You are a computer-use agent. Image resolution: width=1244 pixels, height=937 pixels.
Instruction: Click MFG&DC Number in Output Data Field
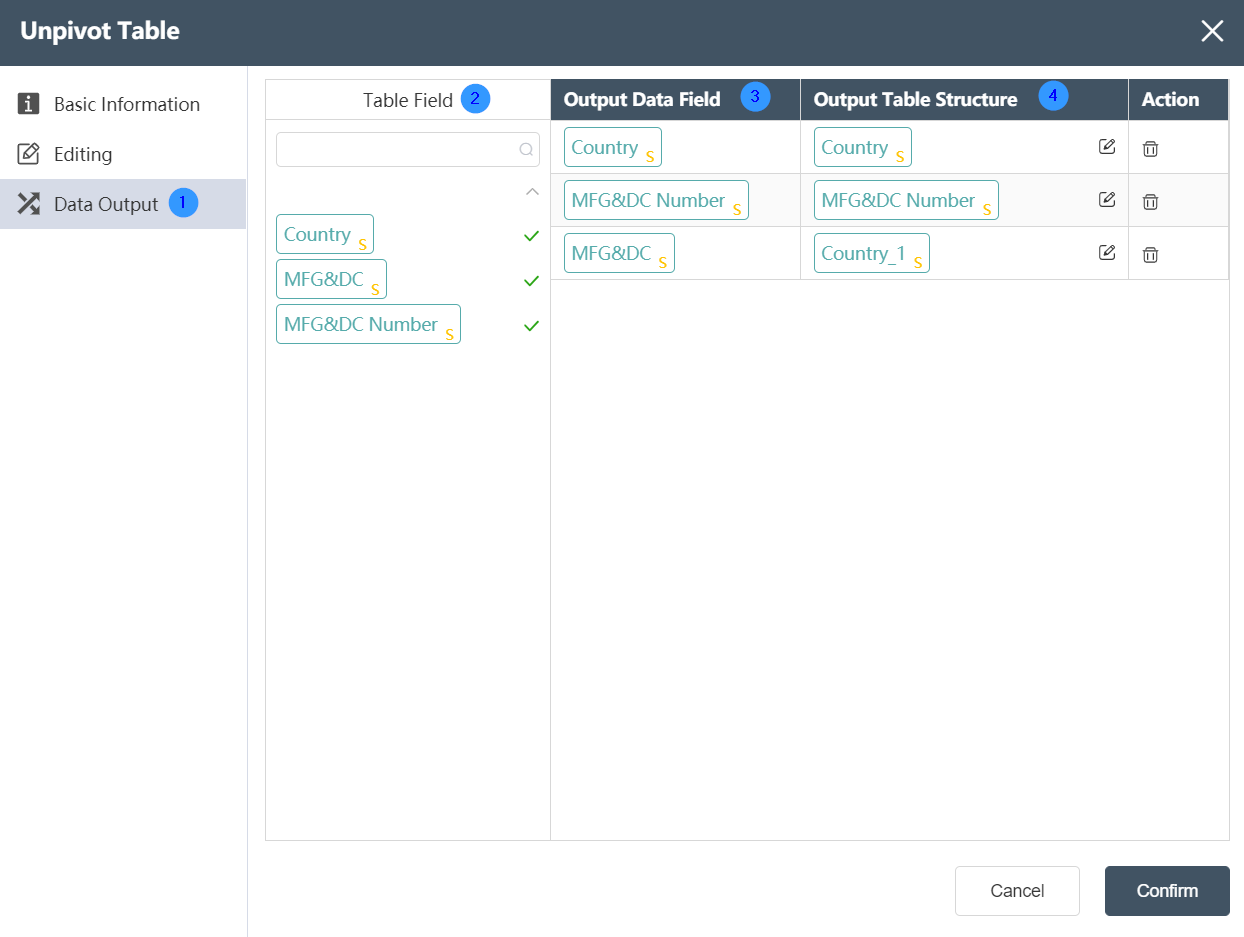click(x=656, y=200)
